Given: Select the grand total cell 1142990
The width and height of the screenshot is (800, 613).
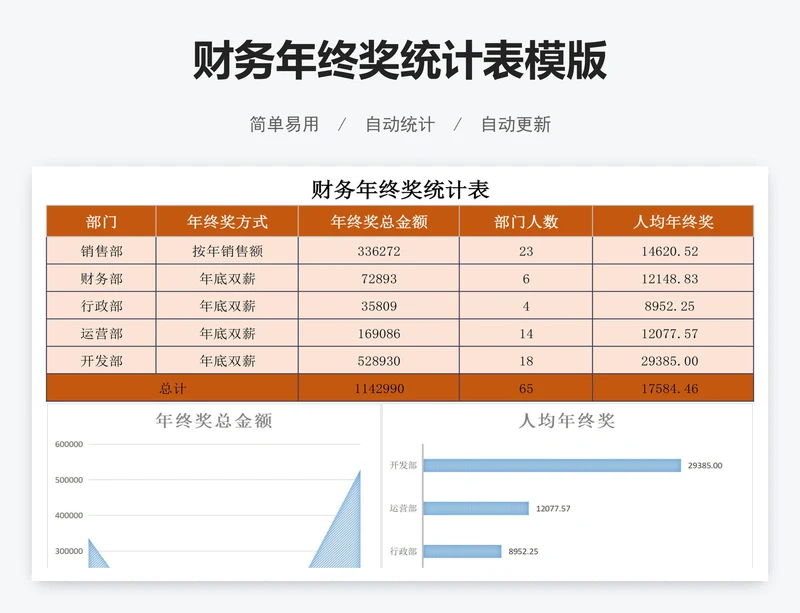Looking at the screenshot, I should (x=379, y=388).
